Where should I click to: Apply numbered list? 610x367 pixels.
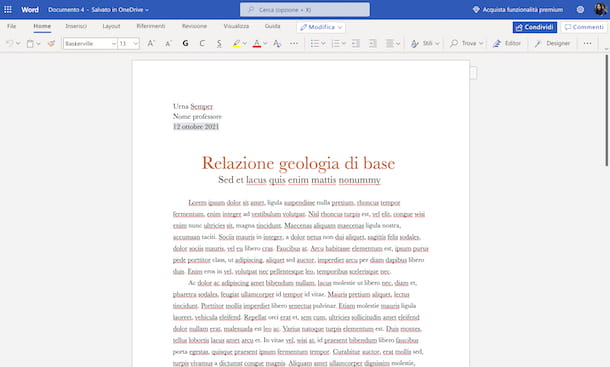335,44
